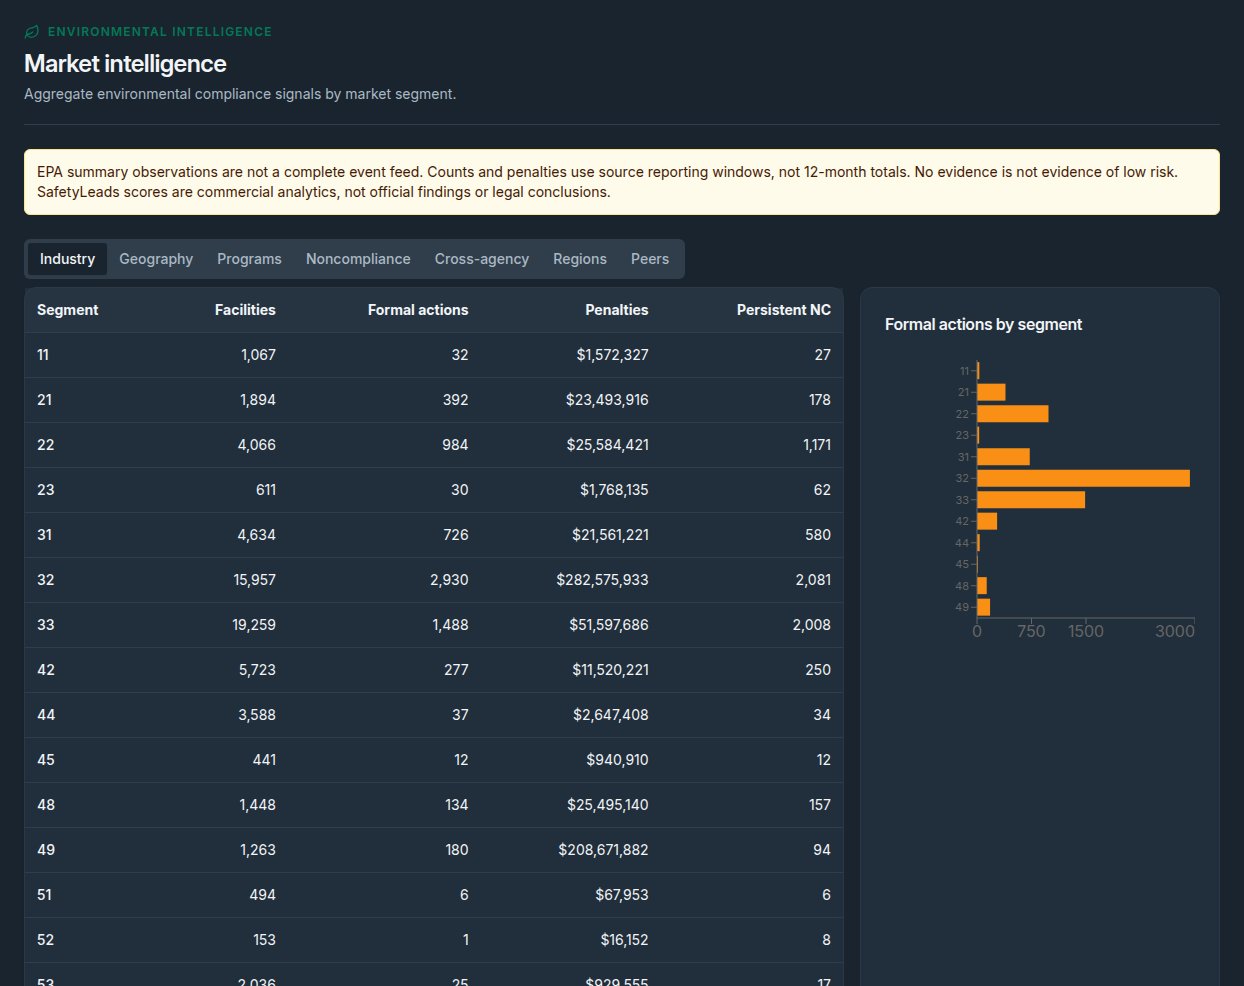Click the $16,152 penalties value
Viewport: 1244px width, 986px height.
[x=625, y=940]
